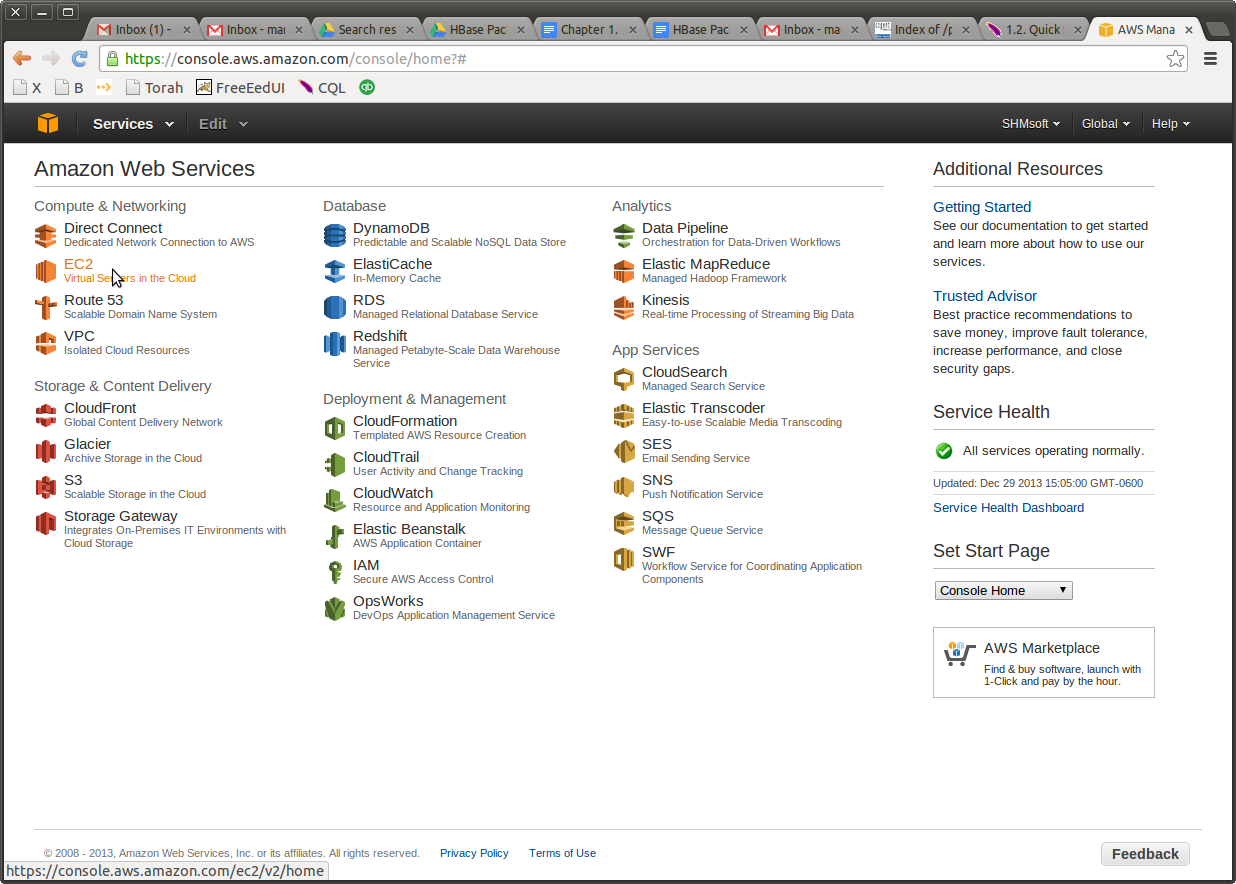The image size is (1236, 884).
Task: Switch to the Index of tab
Action: coord(923,29)
